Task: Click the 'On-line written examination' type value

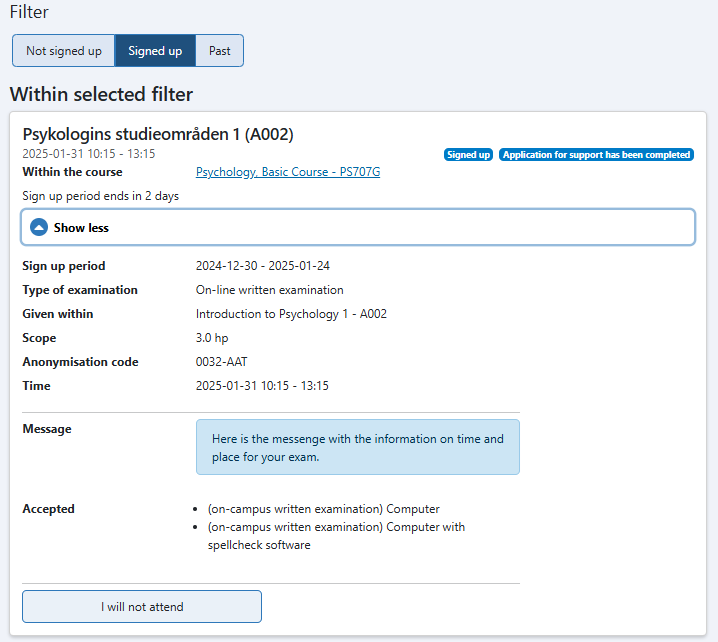Action: tap(269, 290)
